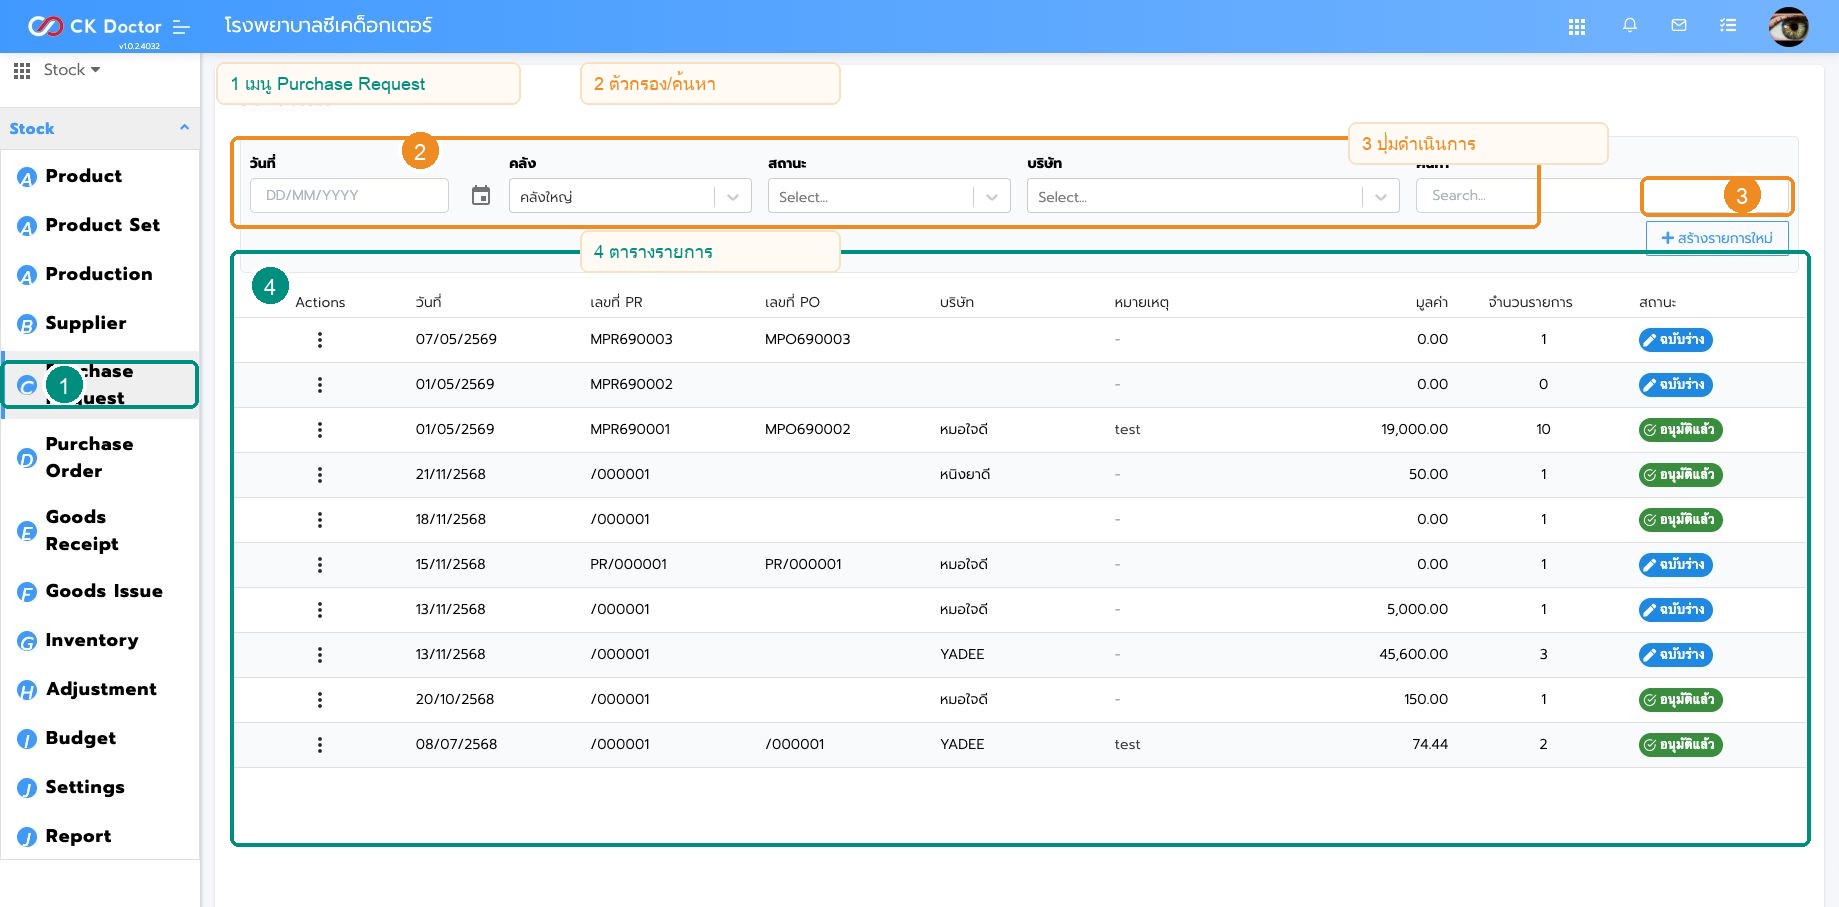Image resolution: width=1839 pixels, height=907 pixels.
Task: Open actions menu for the 20/10/2568 row
Action: pos(320,700)
